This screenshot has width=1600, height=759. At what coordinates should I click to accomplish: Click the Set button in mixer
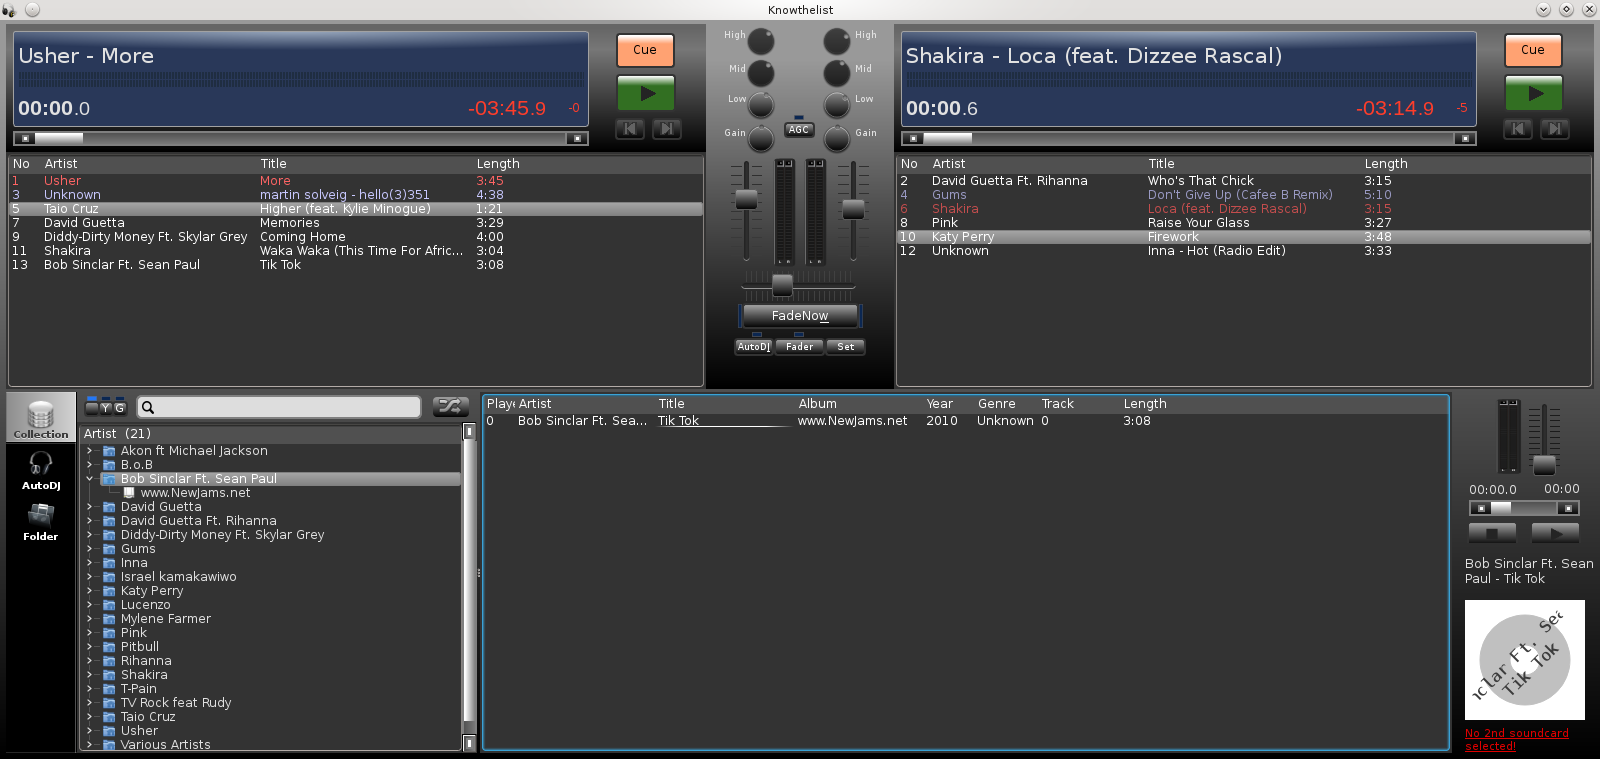(846, 347)
